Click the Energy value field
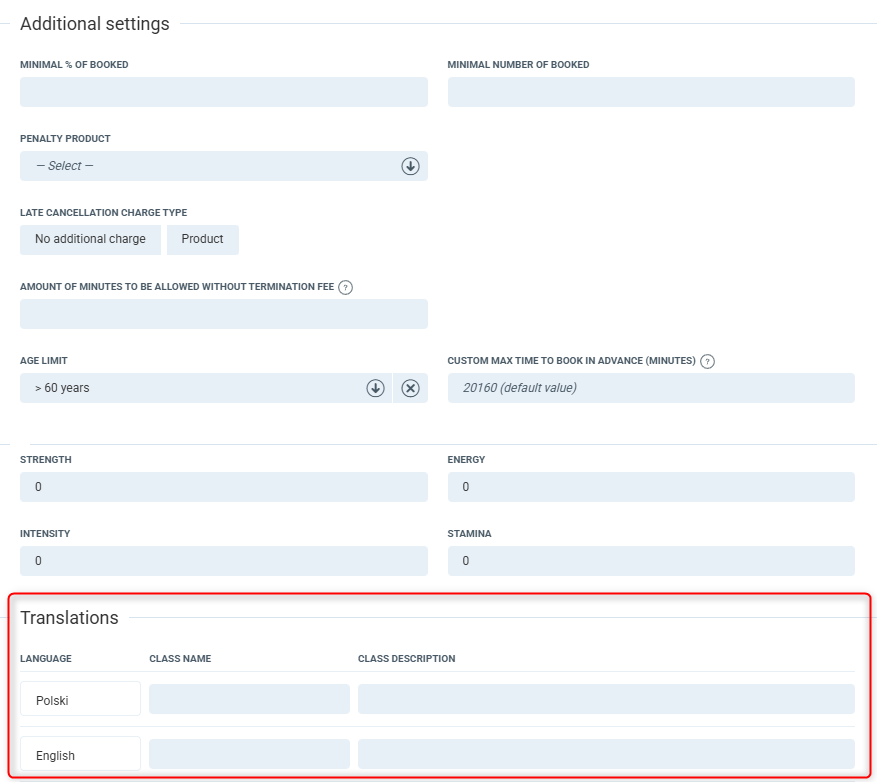The height and width of the screenshot is (782, 877). click(650, 487)
